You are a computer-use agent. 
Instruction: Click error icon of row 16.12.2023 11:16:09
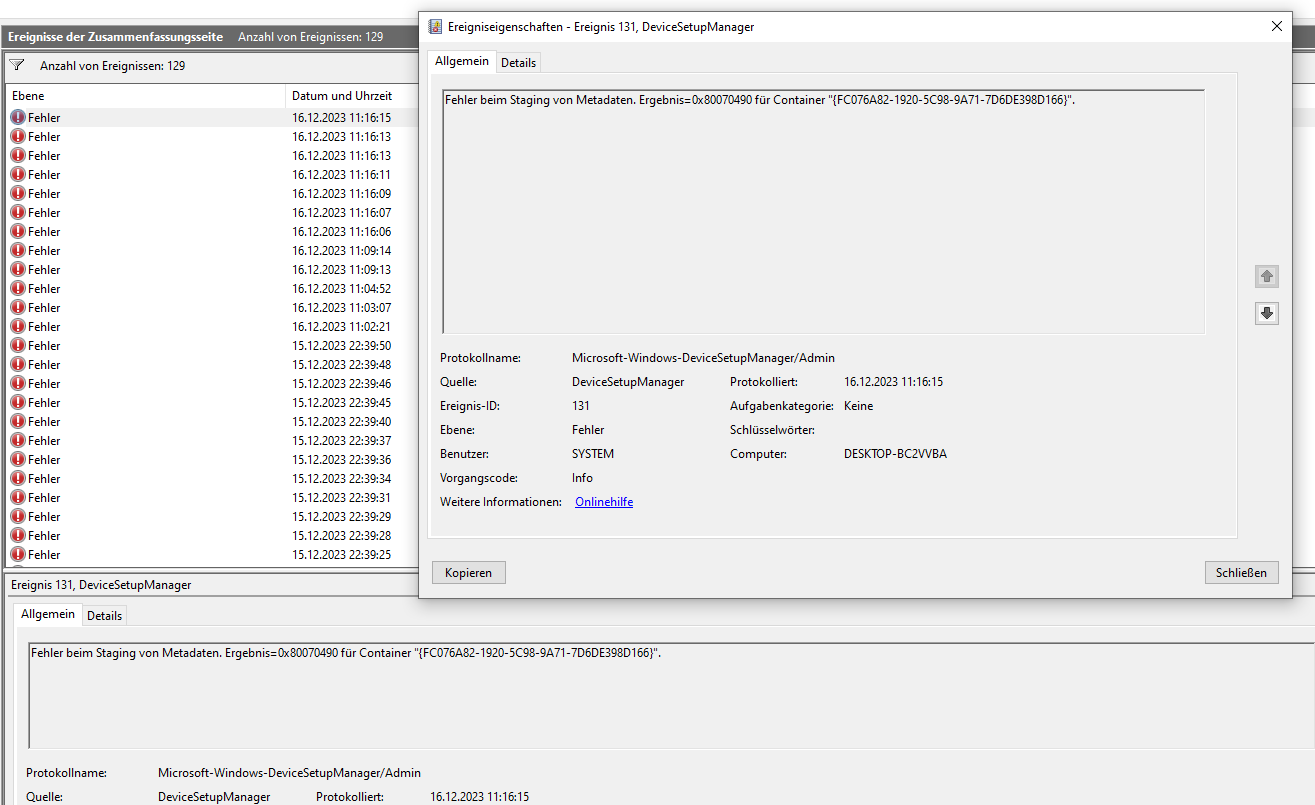click(18, 193)
